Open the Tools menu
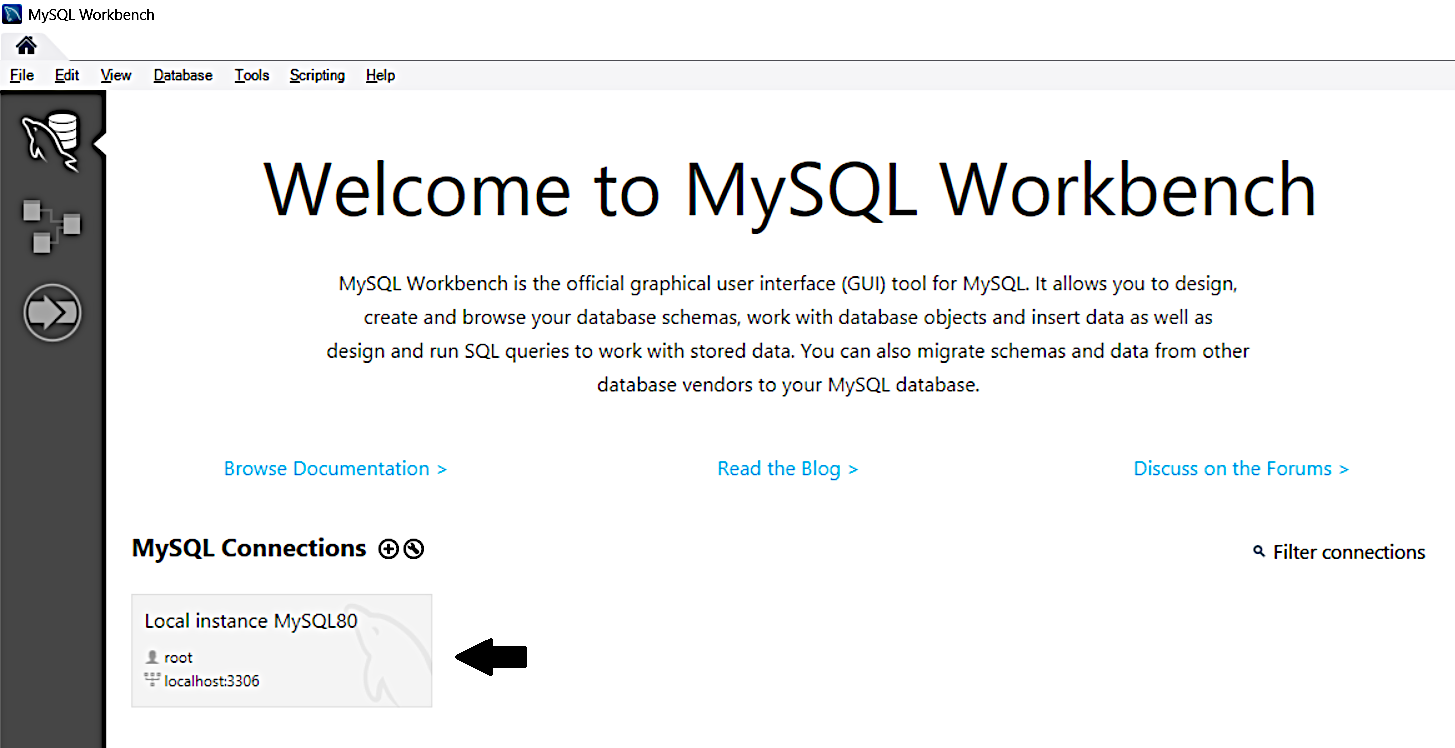1455x748 pixels. 252,75
